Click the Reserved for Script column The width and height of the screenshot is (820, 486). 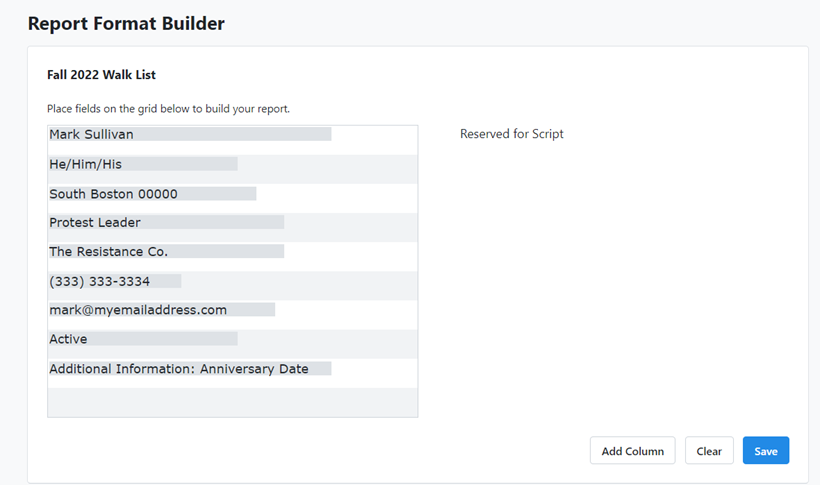click(511, 134)
